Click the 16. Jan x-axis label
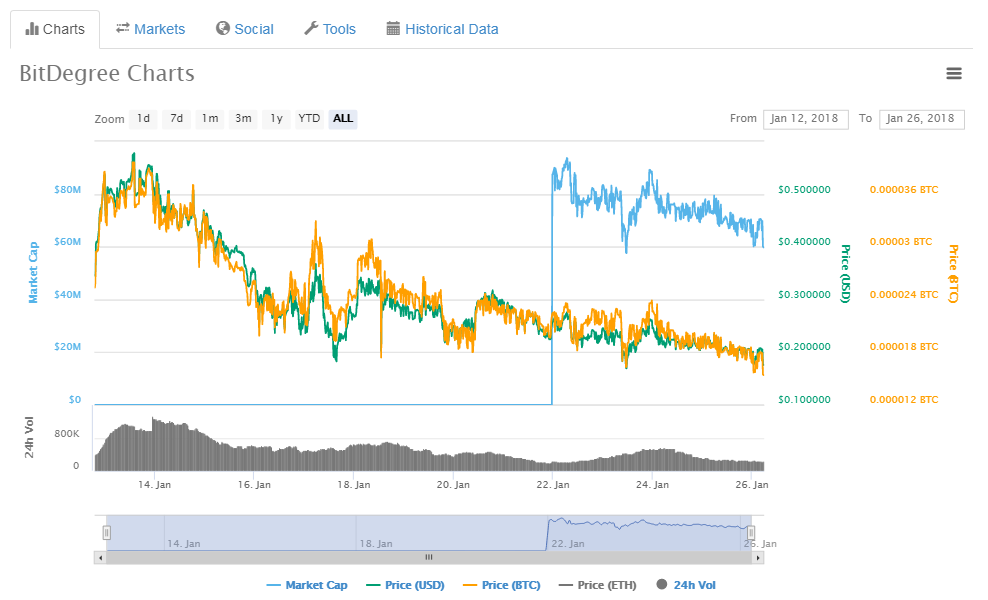 point(254,485)
